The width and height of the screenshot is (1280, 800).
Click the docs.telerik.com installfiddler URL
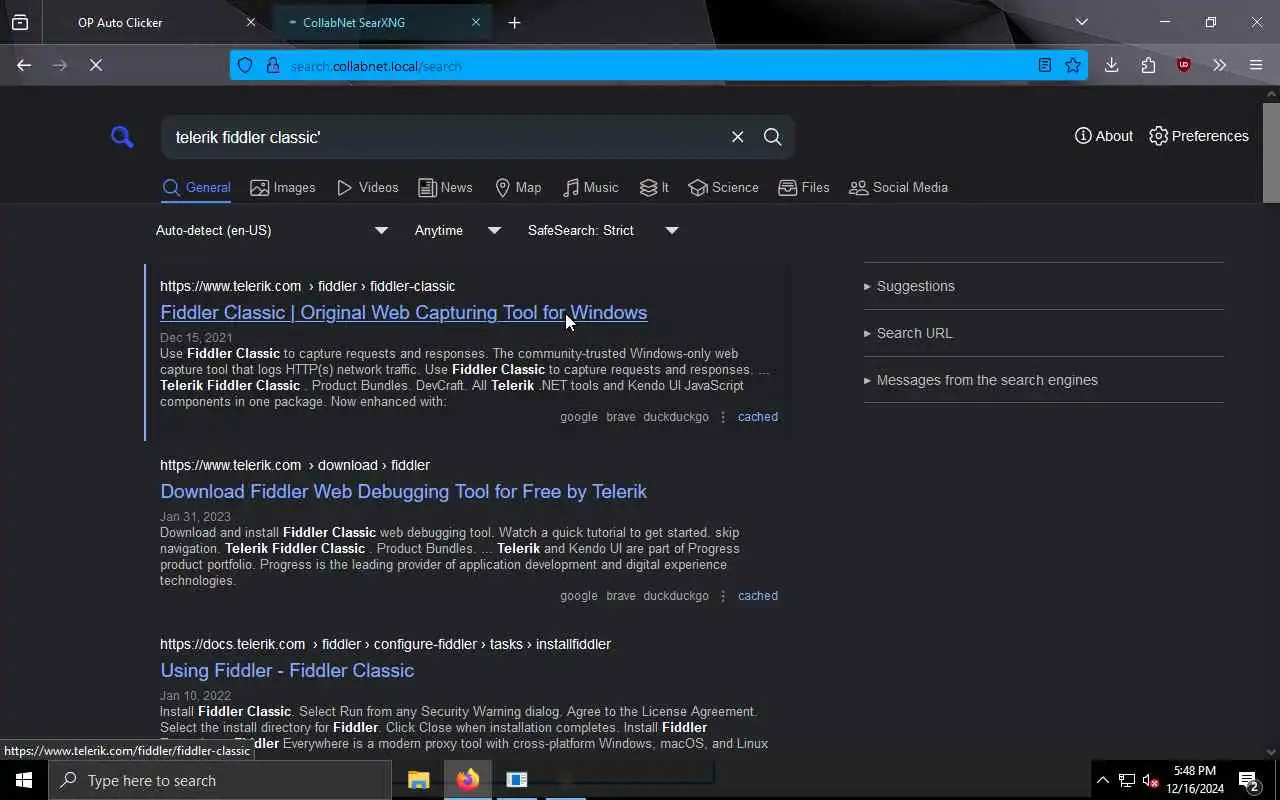(x=385, y=644)
